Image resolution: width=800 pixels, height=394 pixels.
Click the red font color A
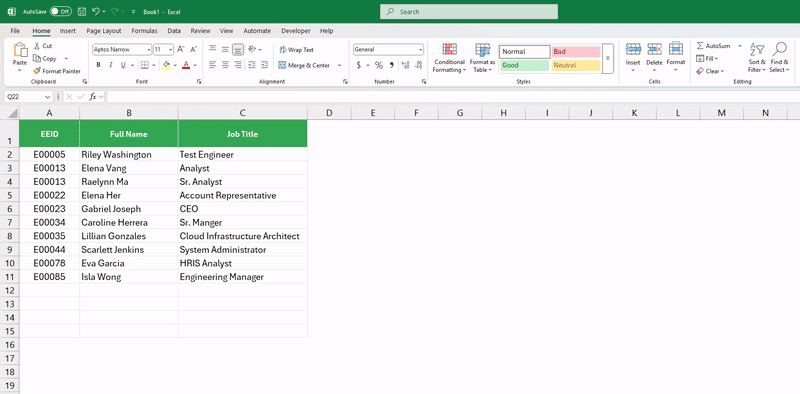pos(186,65)
